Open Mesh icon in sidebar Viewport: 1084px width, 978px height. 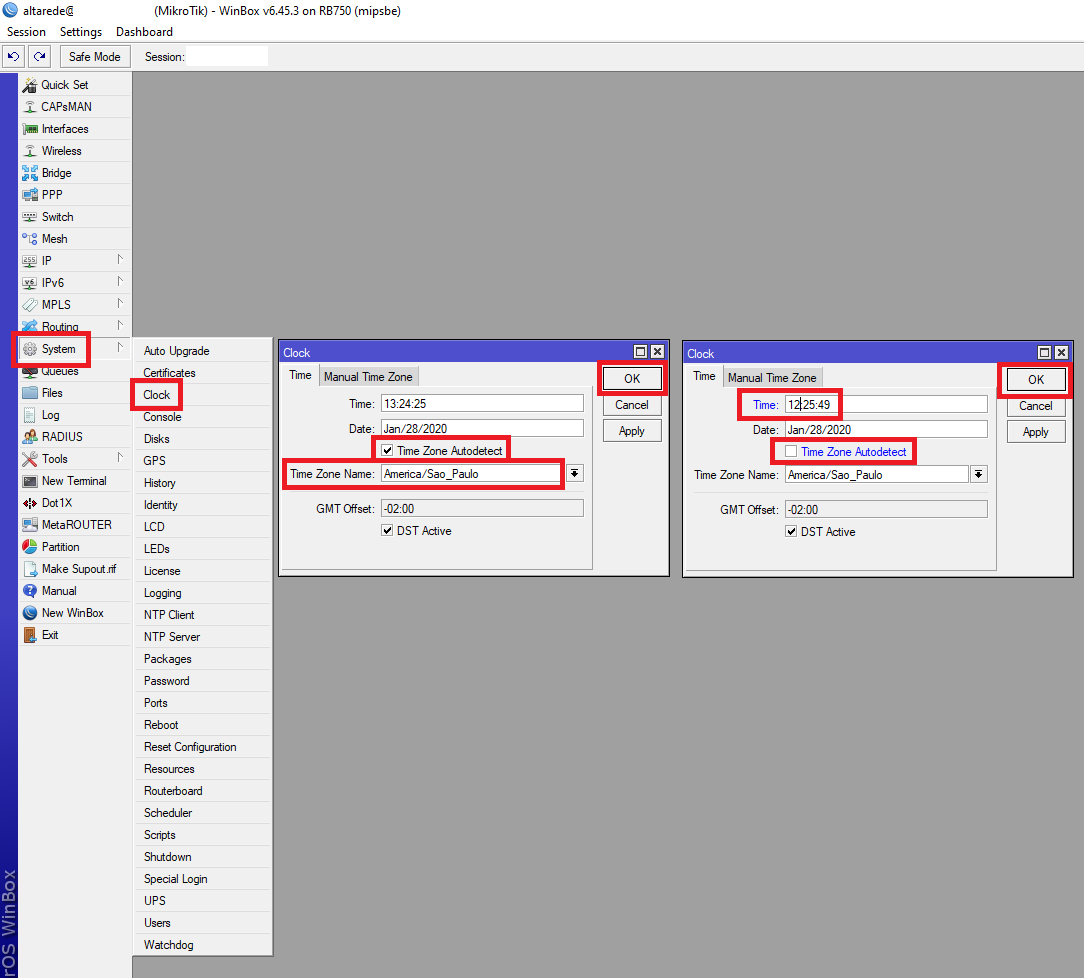[30, 239]
